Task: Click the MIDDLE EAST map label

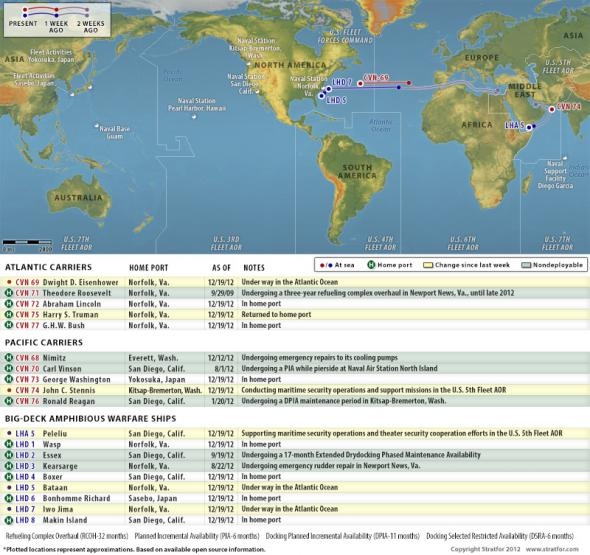Action: [525, 90]
